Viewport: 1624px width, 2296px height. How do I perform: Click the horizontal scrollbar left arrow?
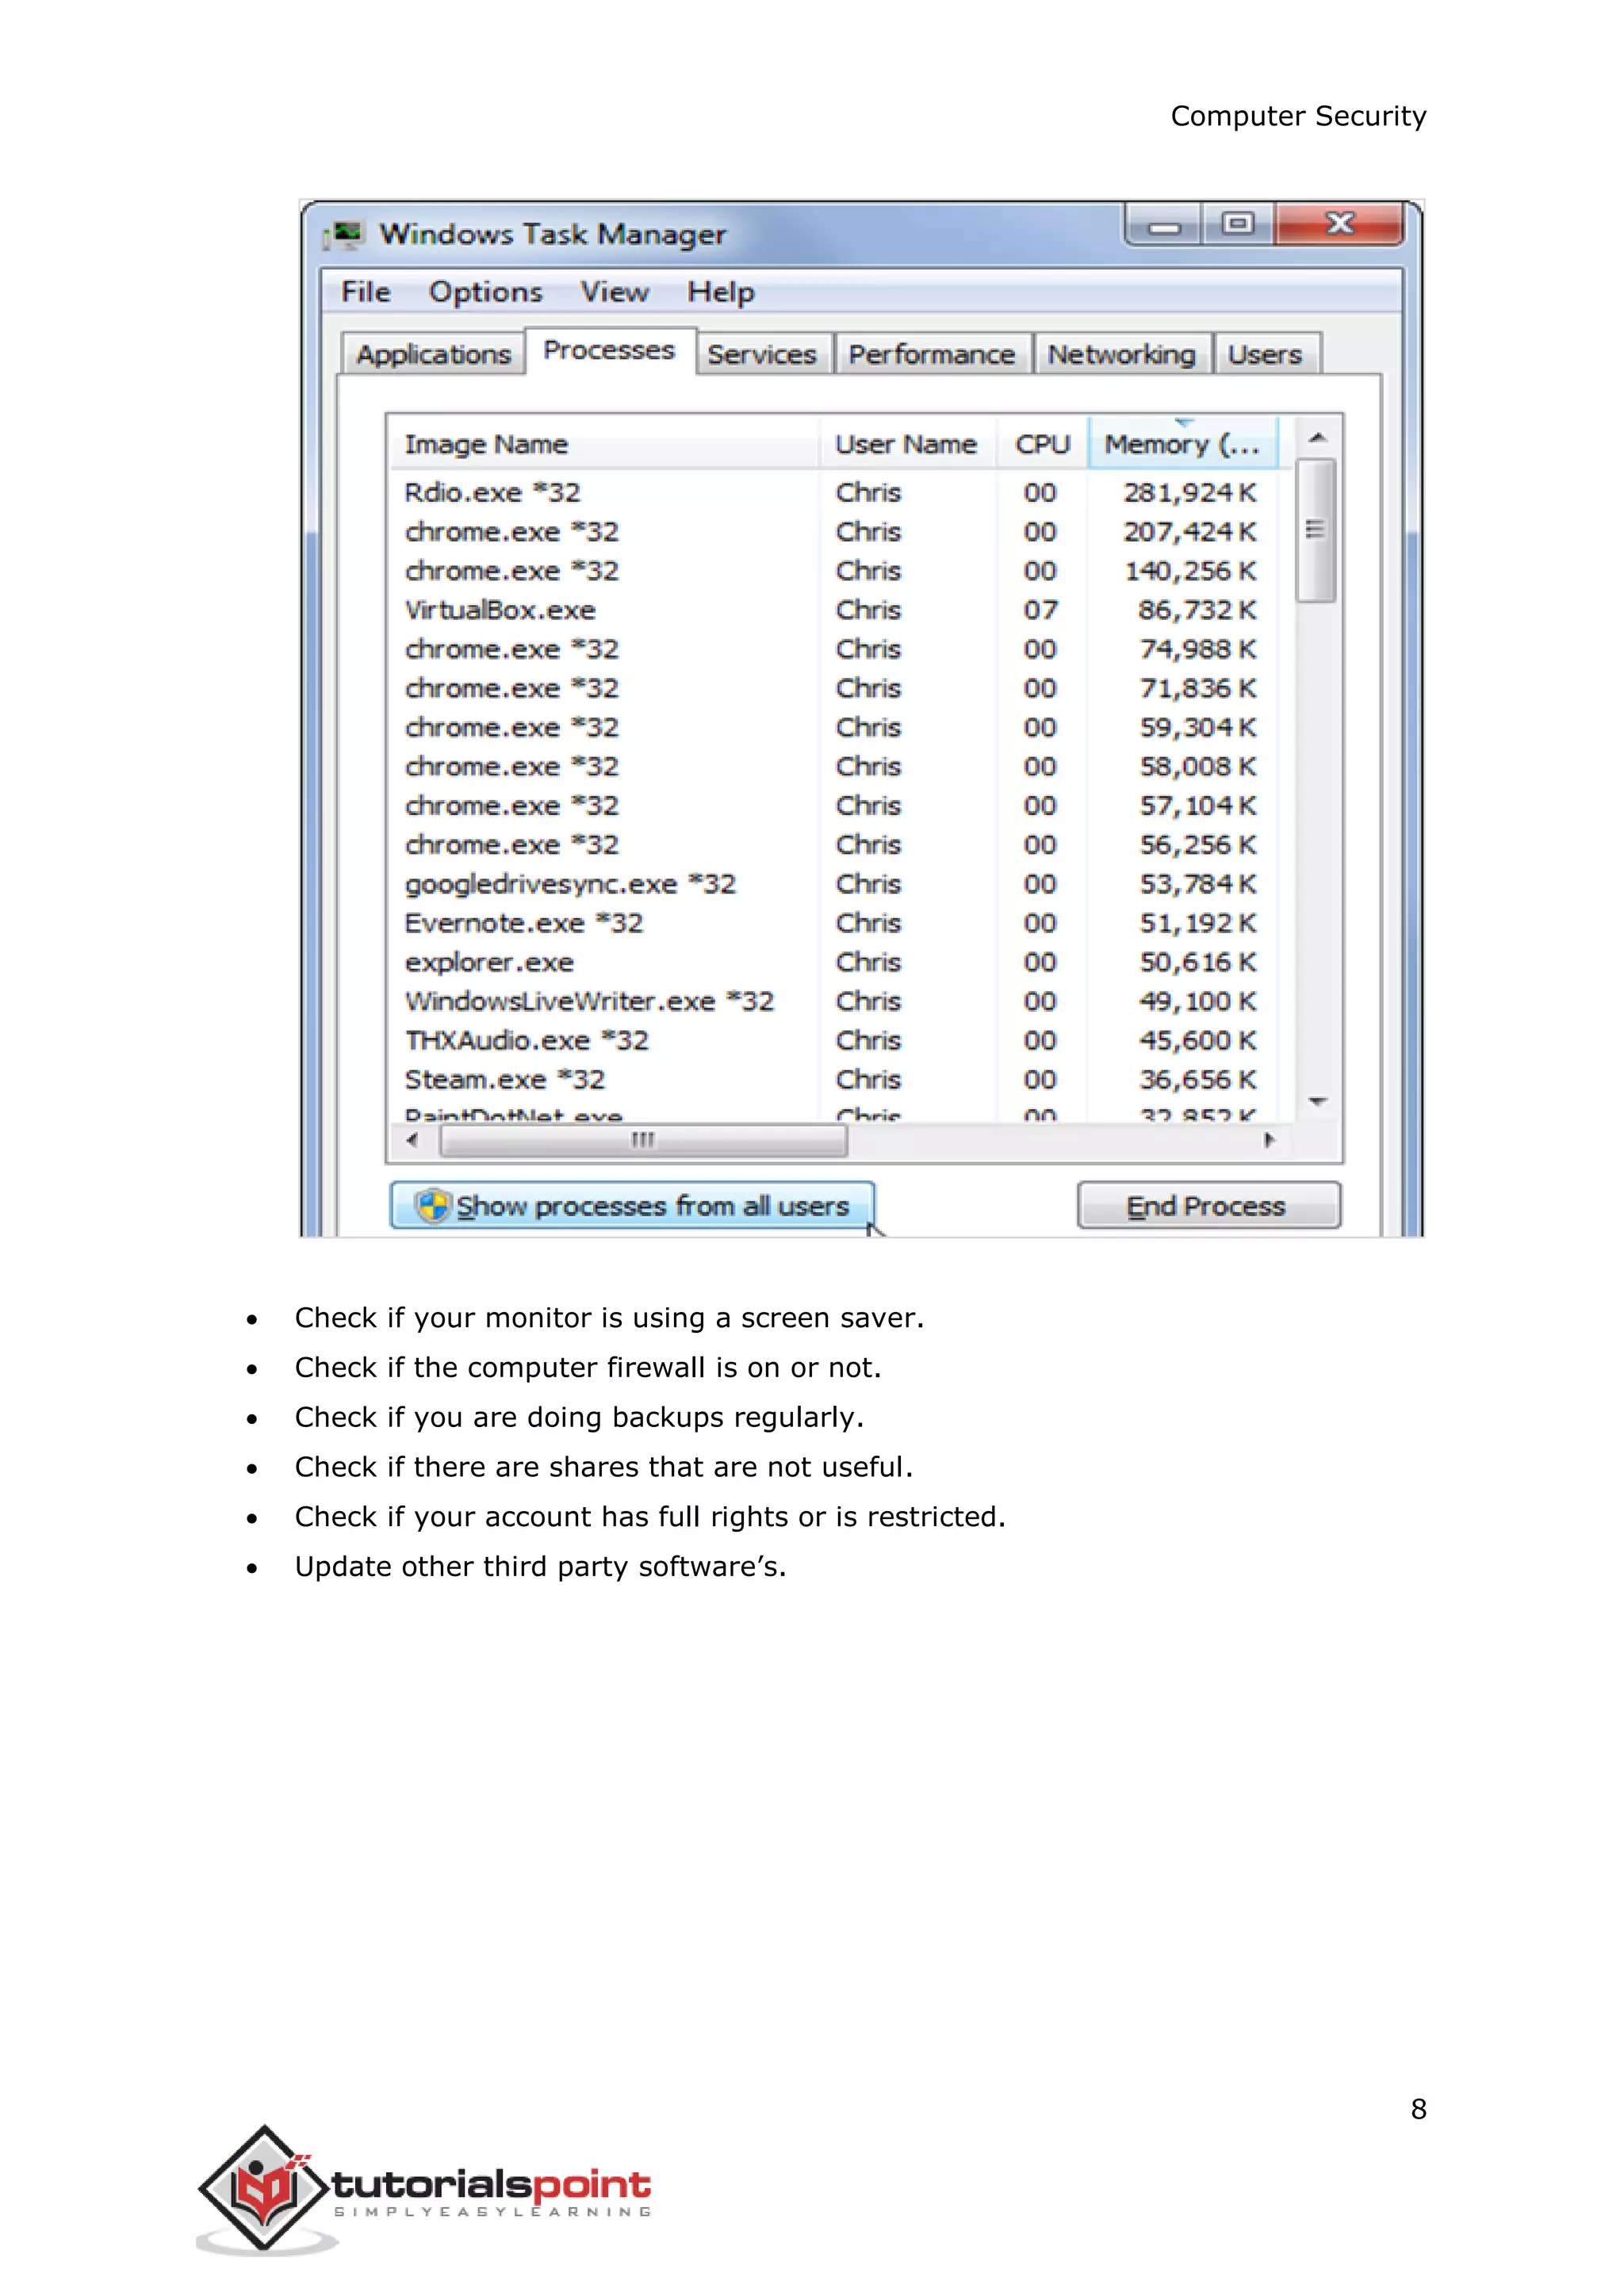click(x=412, y=1140)
